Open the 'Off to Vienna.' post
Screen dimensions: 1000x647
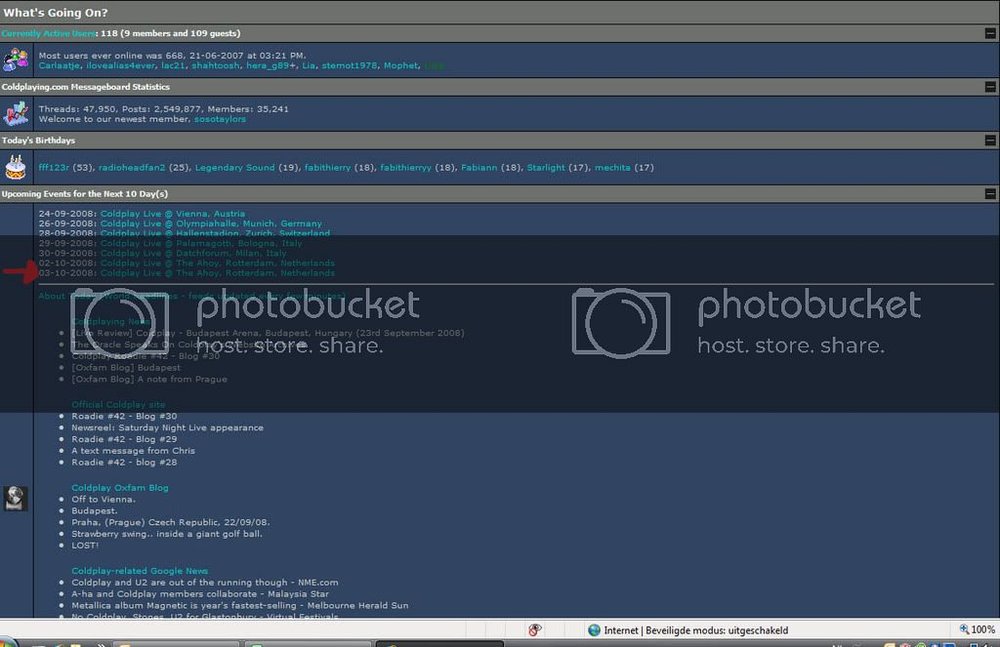tap(103, 499)
